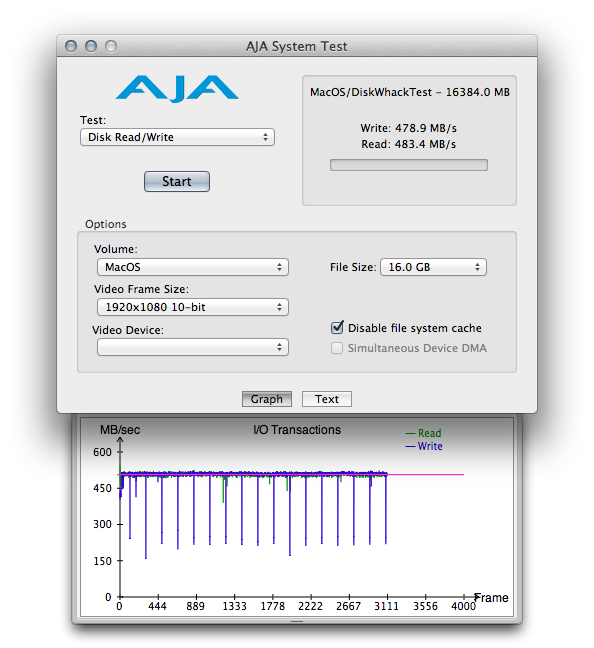Image resolution: width=594 pixels, height=648 pixels.
Task: Open the Volume dropdown showing MacOS
Action: (193, 267)
